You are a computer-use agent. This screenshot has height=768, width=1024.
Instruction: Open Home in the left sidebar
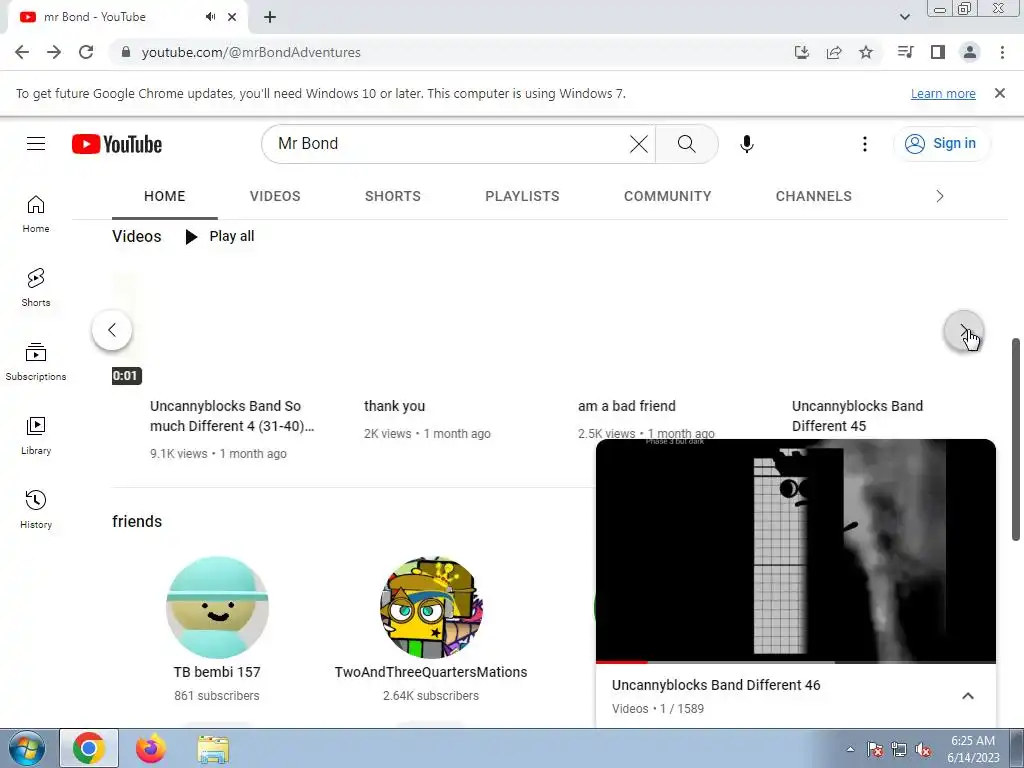(x=36, y=214)
